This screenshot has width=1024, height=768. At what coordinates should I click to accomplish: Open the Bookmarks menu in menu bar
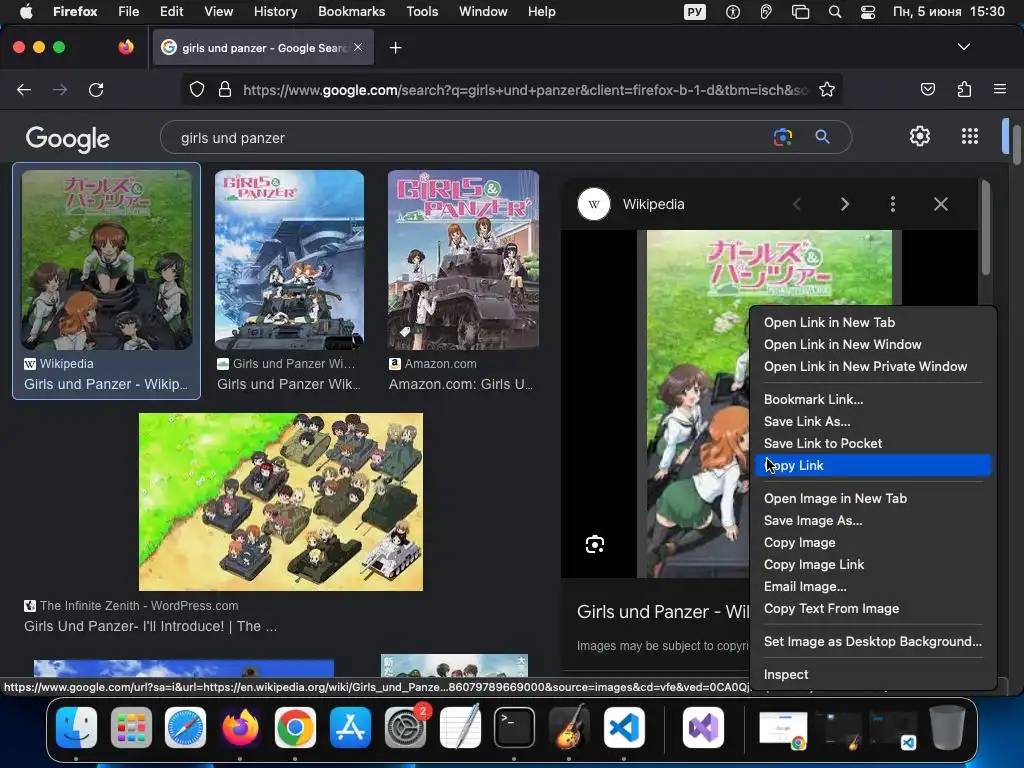[x=351, y=11]
